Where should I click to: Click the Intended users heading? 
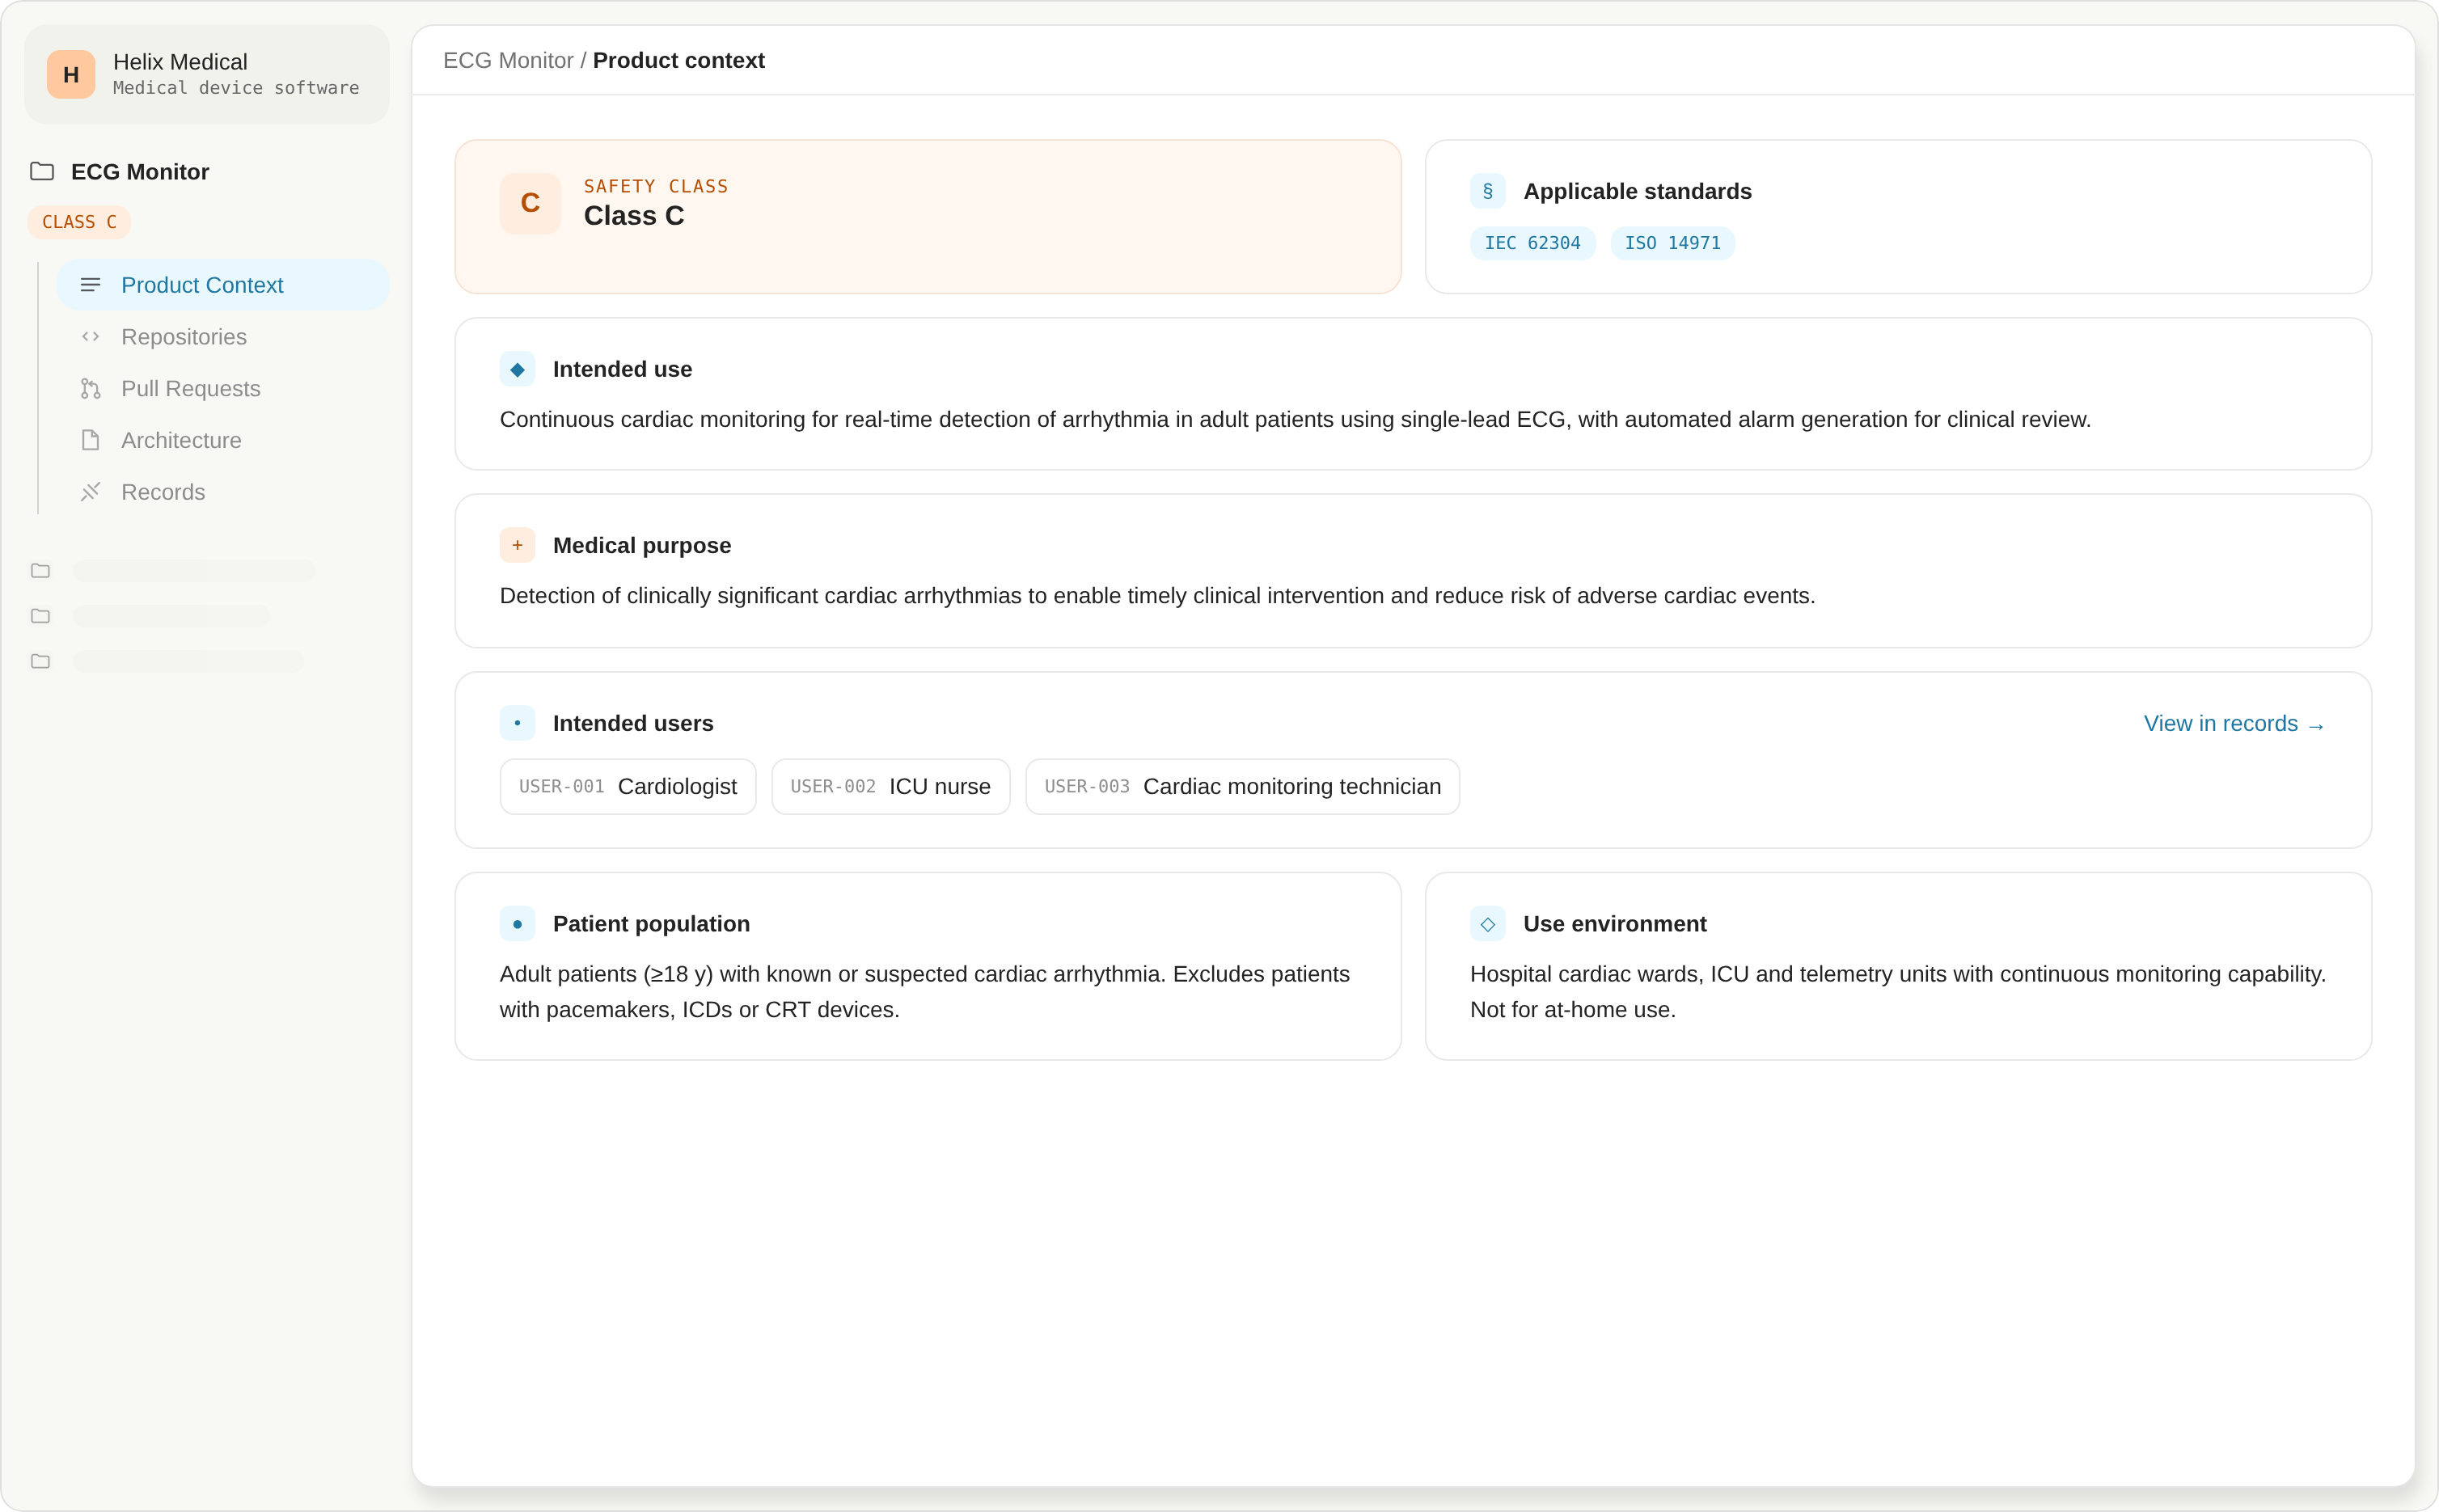click(633, 723)
